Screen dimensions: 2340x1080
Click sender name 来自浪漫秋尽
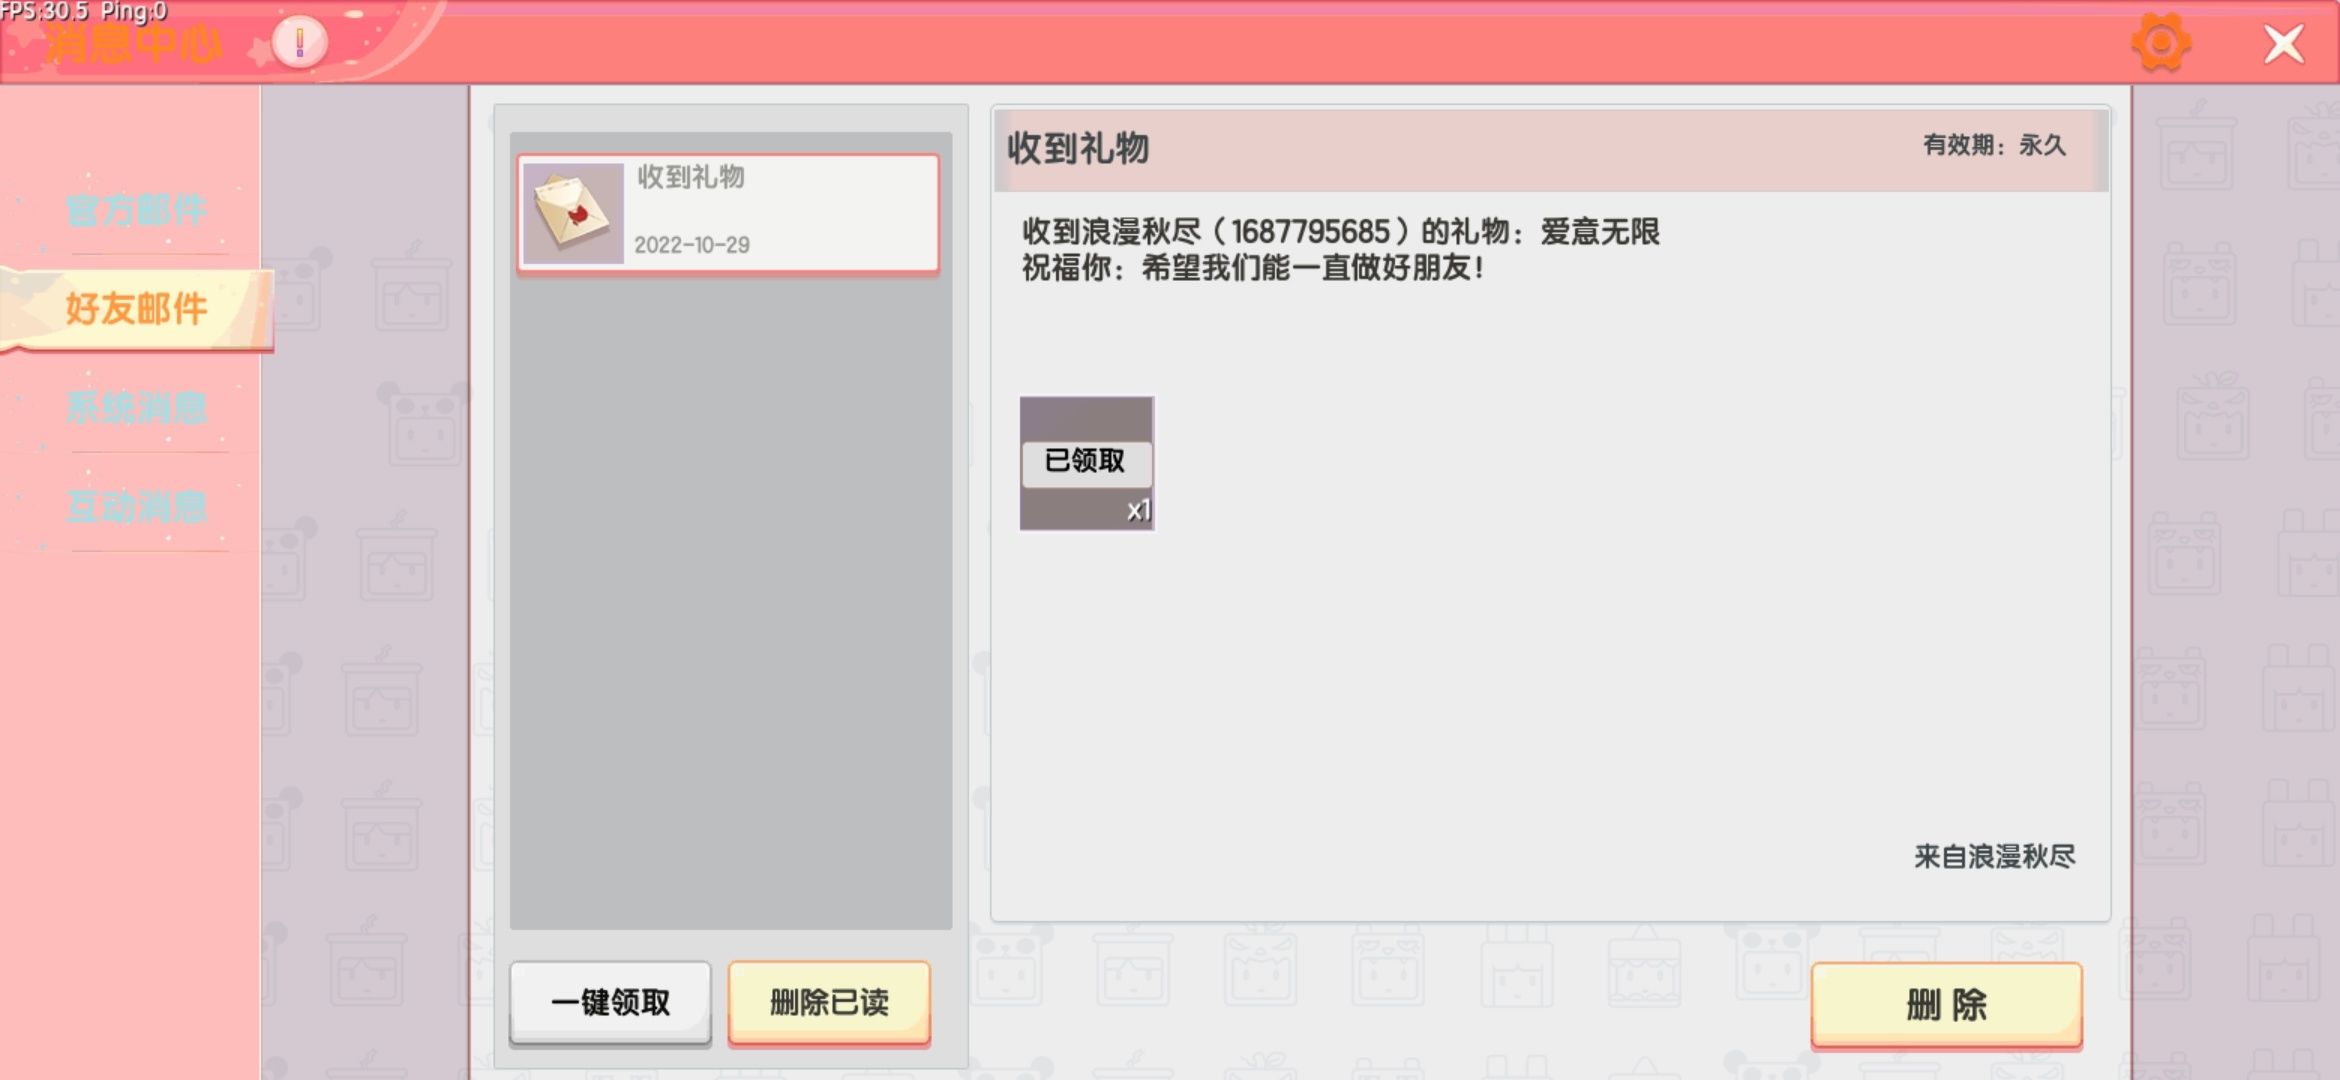(x=1994, y=857)
